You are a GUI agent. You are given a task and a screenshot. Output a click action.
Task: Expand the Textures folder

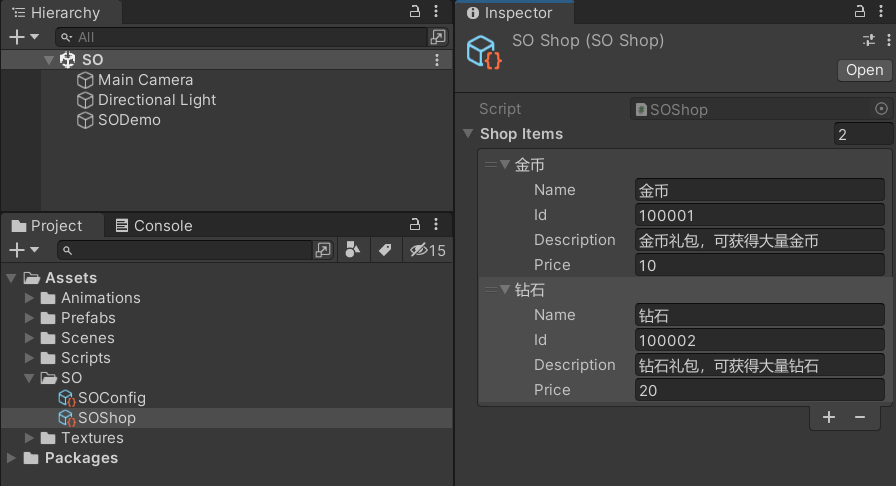pyautogui.click(x=29, y=438)
